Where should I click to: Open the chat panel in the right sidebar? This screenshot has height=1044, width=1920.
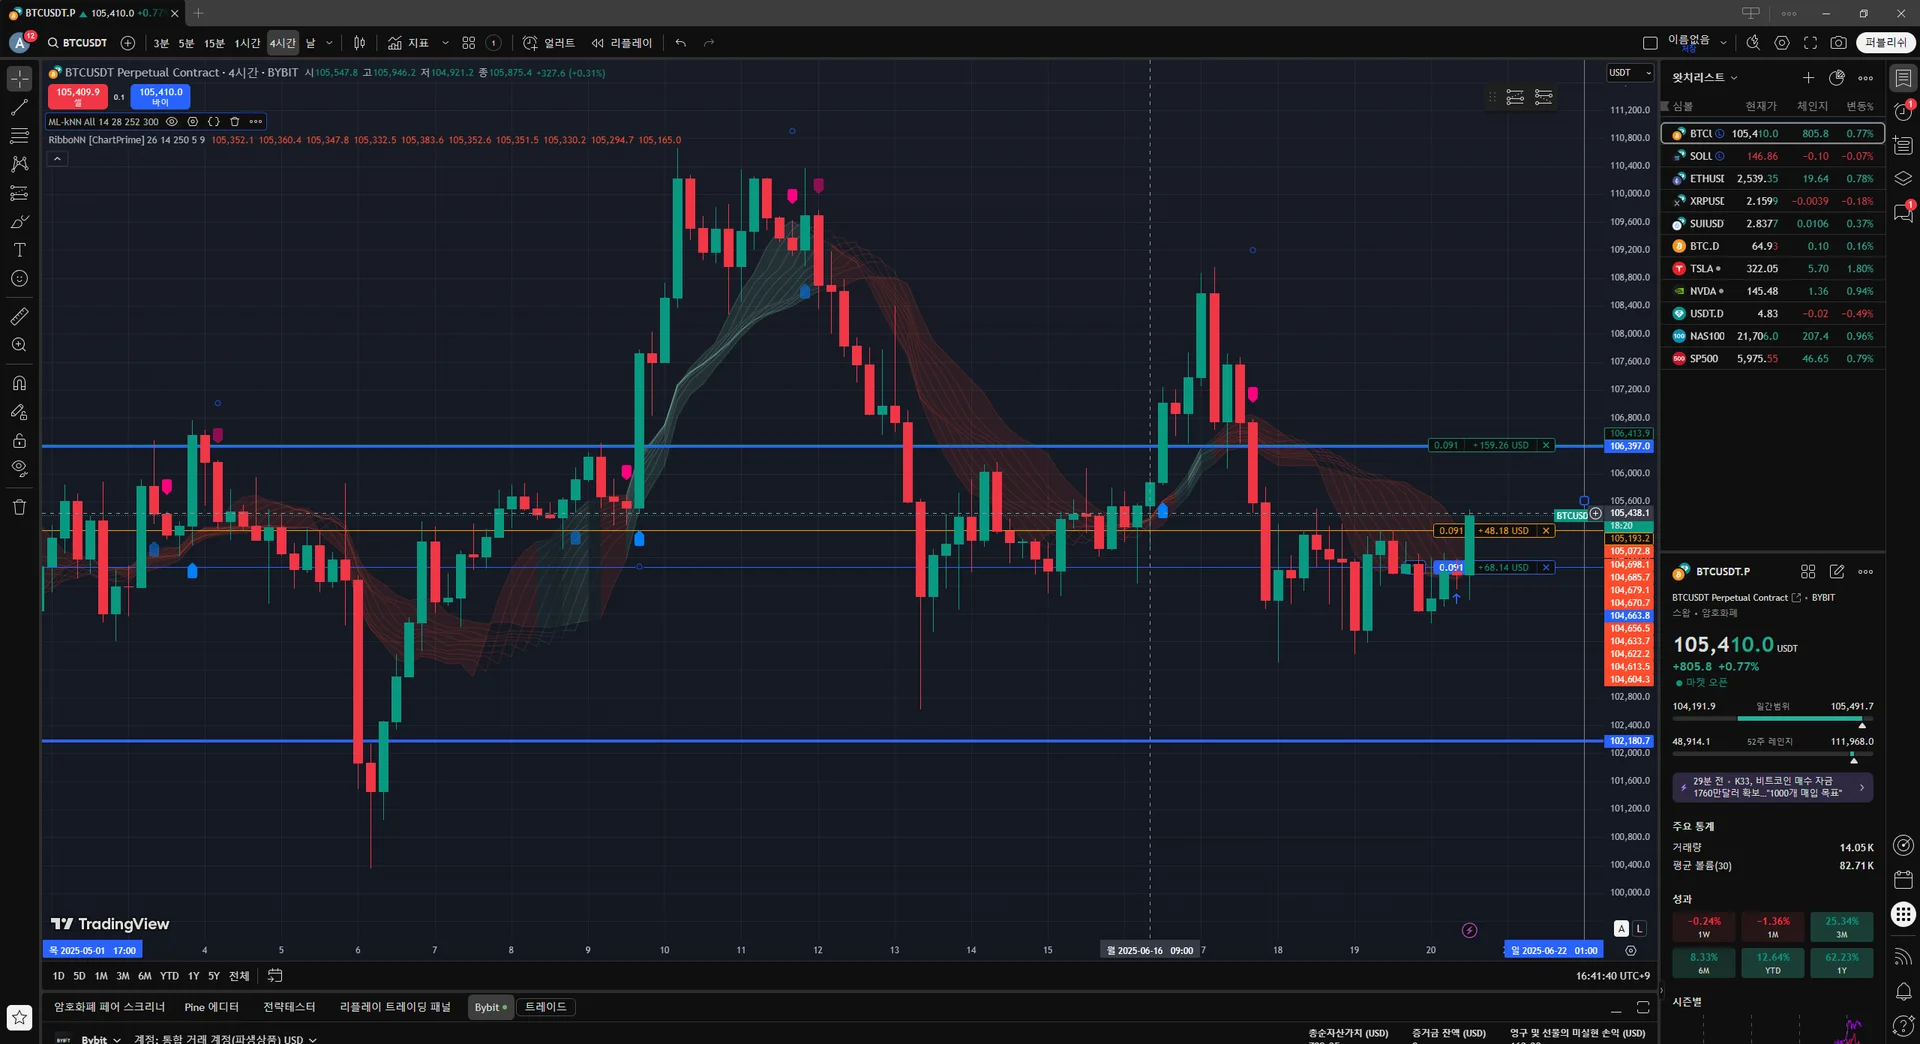(1903, 213)
